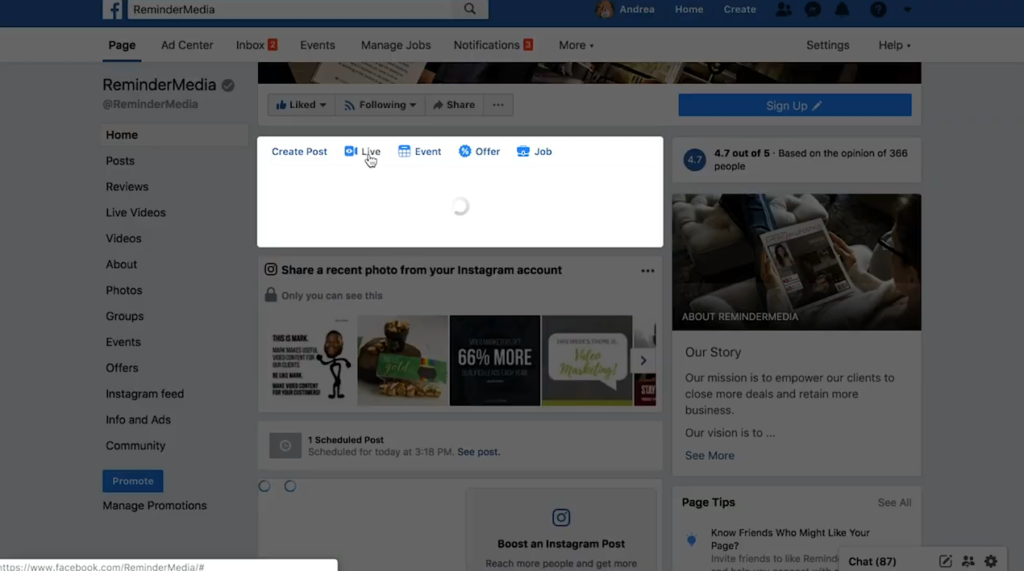The height and width of the screenshot is (571, 1024).
Task: Click the Boost an Instagram Post icon
Action: (561, 517)
